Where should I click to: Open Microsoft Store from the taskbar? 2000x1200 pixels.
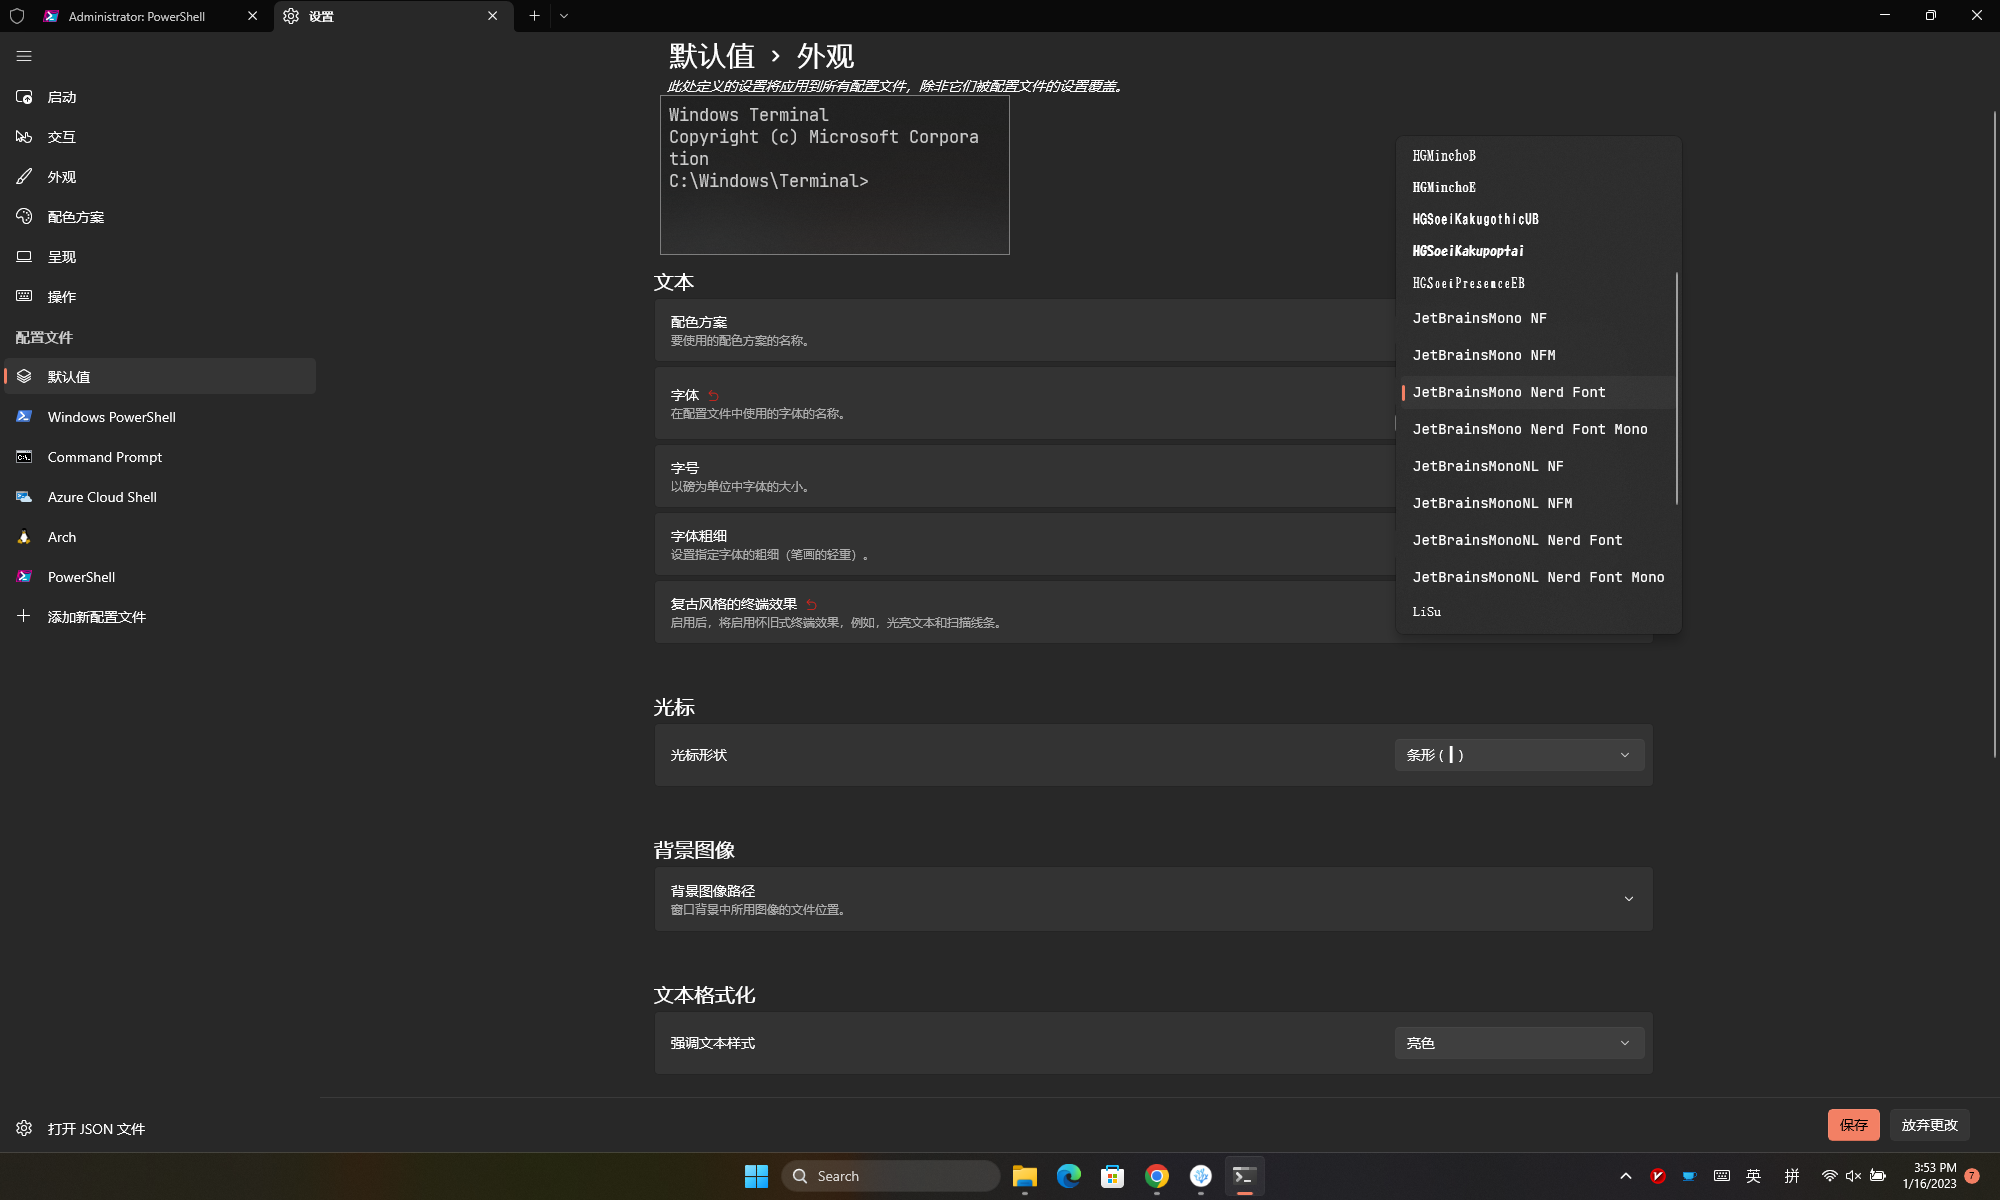coord(1112,1176)
